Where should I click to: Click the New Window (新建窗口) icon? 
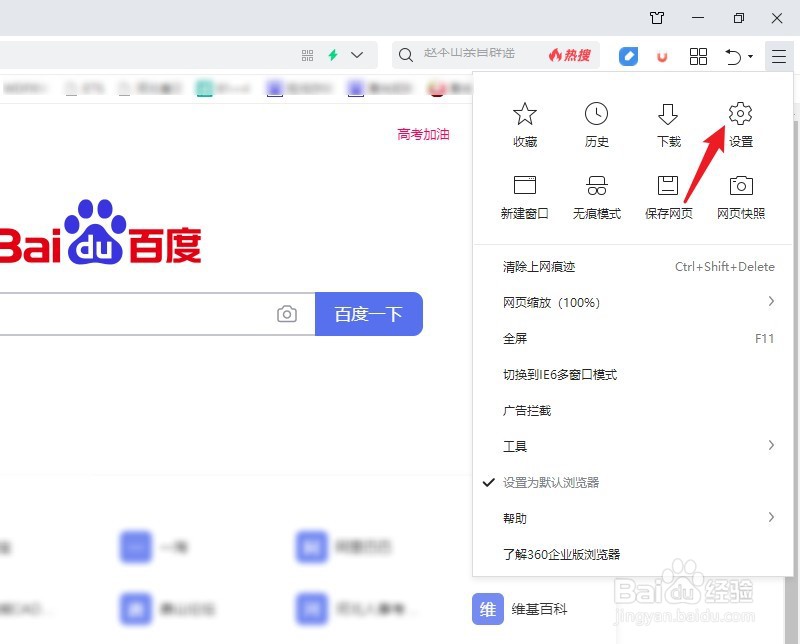[524, 185]
